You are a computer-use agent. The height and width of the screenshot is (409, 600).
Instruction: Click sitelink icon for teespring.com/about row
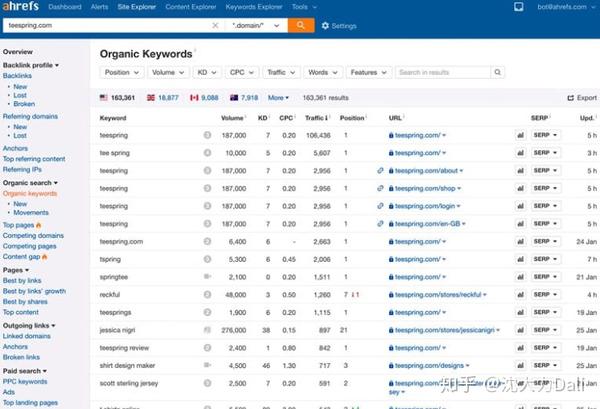pyautogui.click(x=380, y=171)
